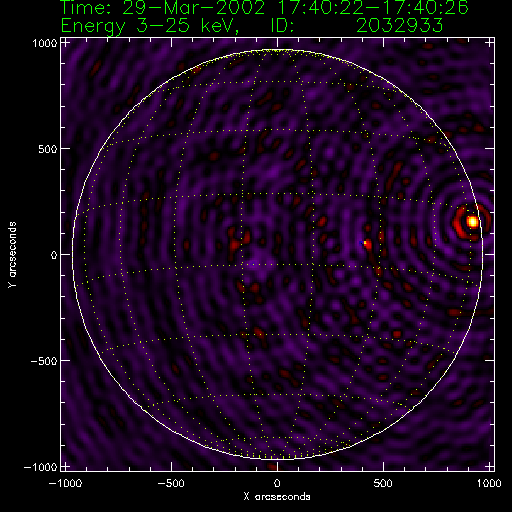Click the -500 tick label on the X axis
Screen dimensions: 512x512
pos(171,483)
